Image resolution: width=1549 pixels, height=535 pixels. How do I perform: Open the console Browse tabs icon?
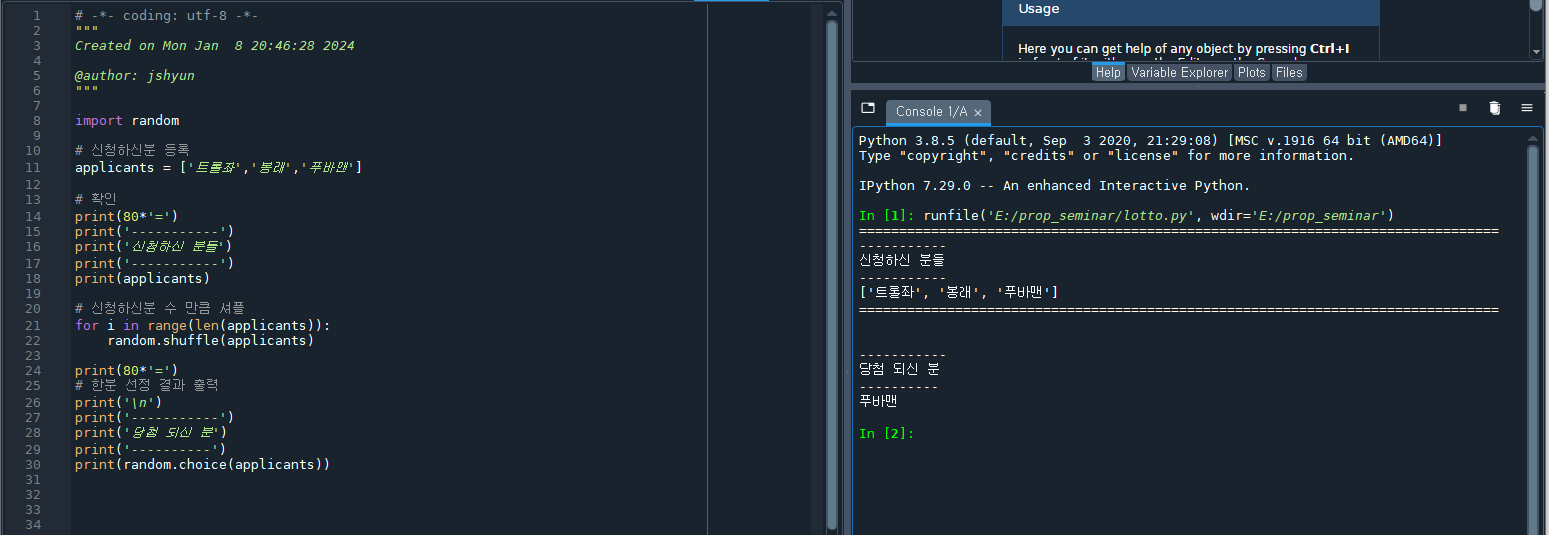tap(868, 108)
